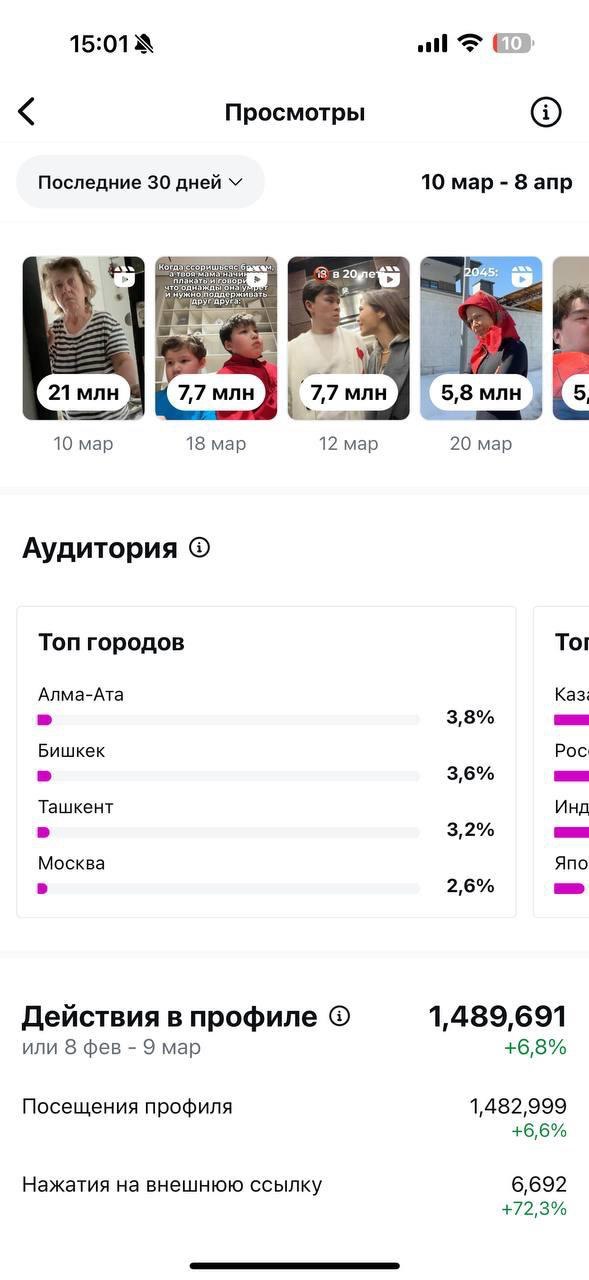Tap reel icon on 5,8 млн thumbnail
Screen dimensions: 589x1280
click(523, 277)
